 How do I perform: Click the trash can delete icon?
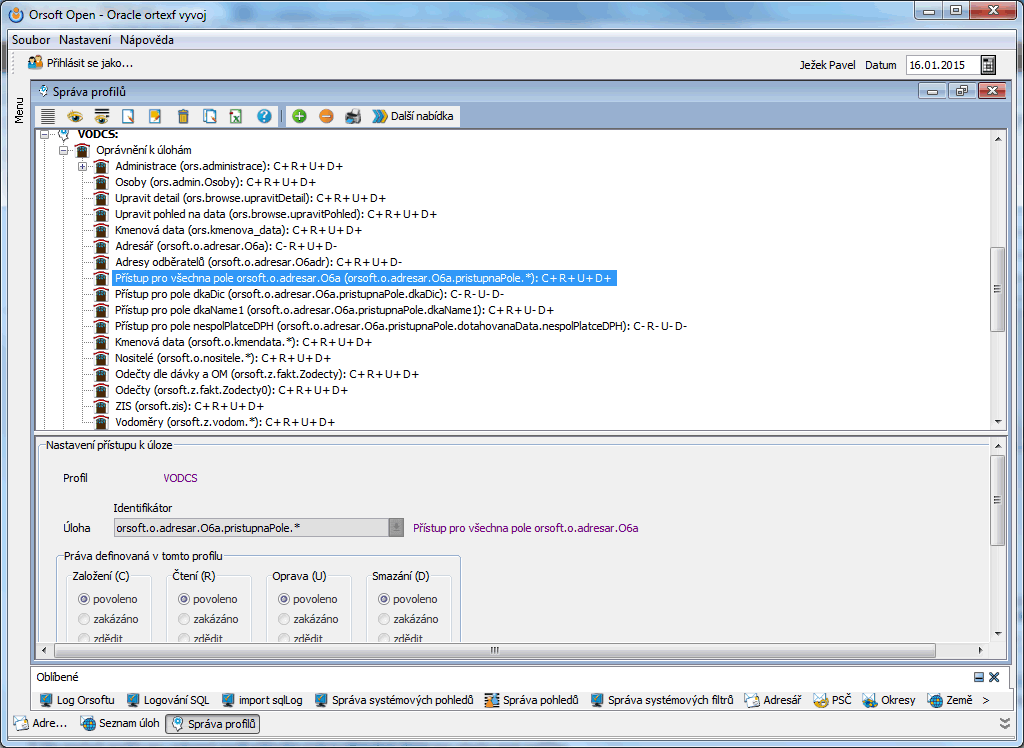(x=183, y=116)
